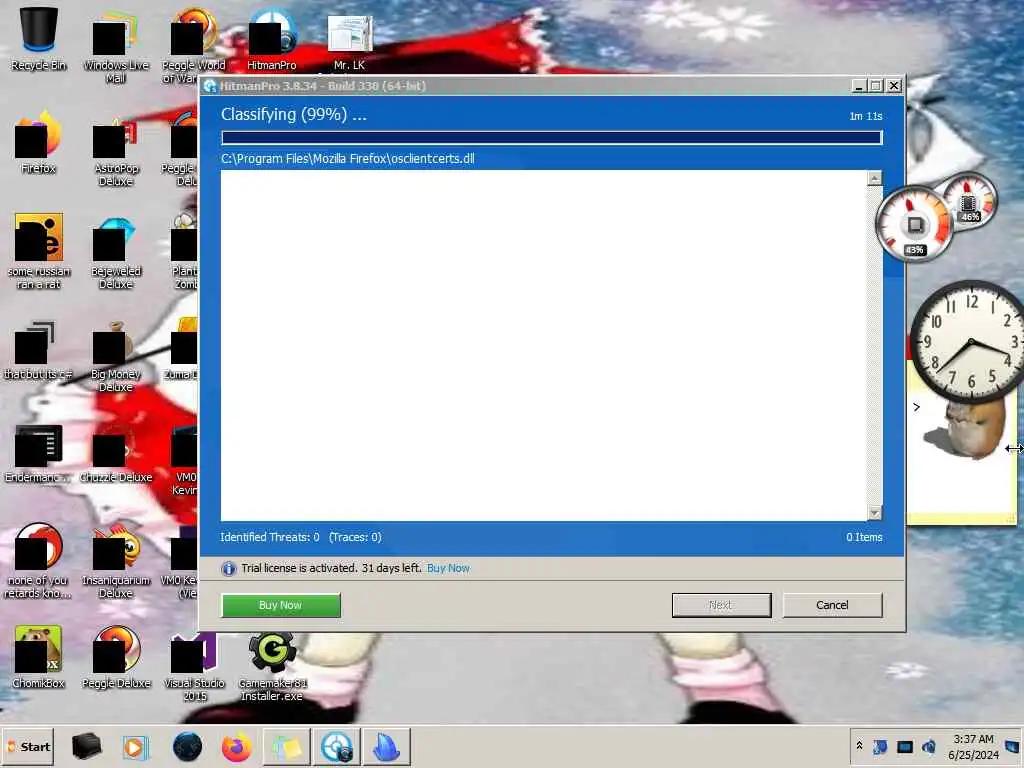Click the 'Classifying (99%) ...' heading
The width and height of the screenshot is (1024, 768).
294,114
